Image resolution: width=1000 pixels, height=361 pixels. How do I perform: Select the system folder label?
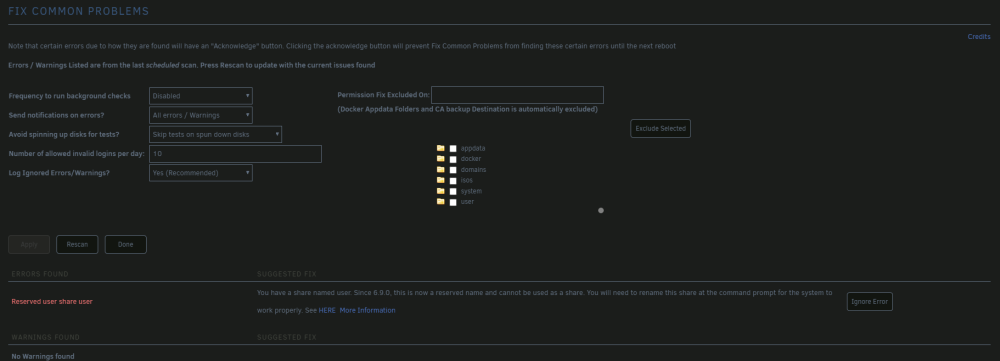(x=471, y=191)
